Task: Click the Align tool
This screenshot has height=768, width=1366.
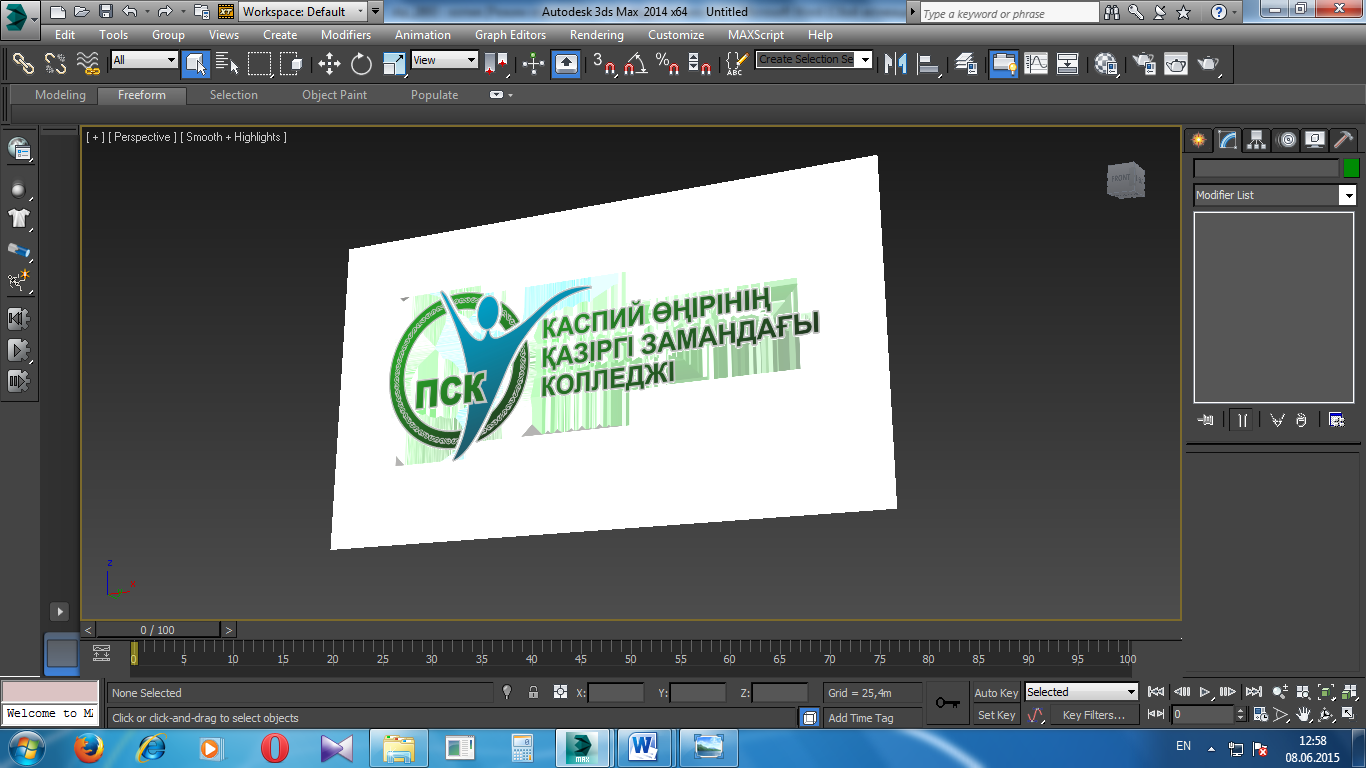Action: [929, 64]
